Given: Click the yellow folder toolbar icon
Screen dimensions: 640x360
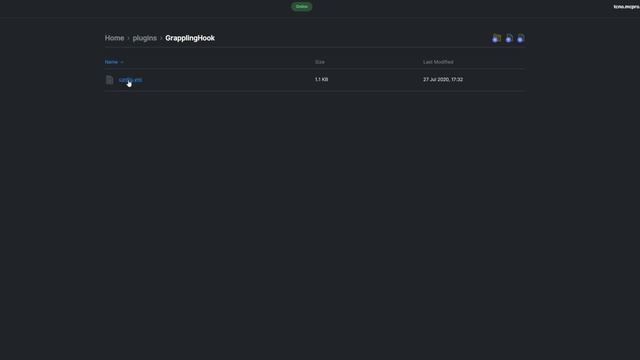Looking at the screenshot, I should click(x=496, y=39).
